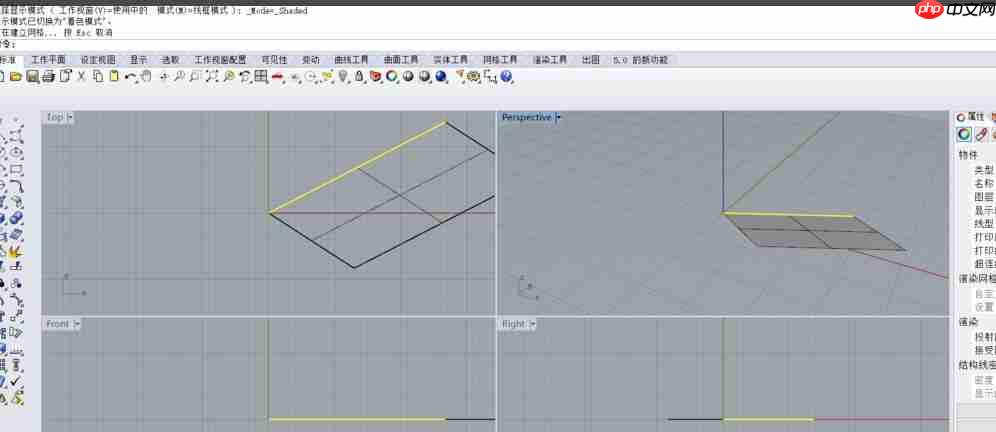The width and height of the screenshot is (996, 432).
Task: Click the Save file disk icon
Action: pyautogui.click(x=32, y=76)
